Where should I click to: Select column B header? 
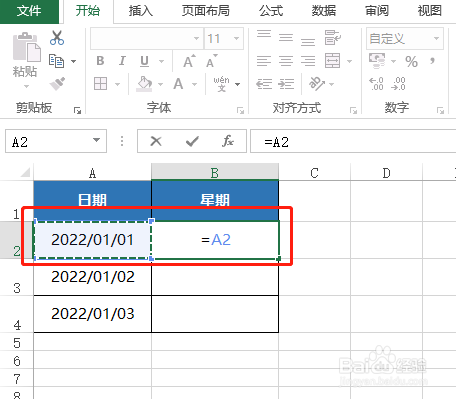[x=215, y=172]
